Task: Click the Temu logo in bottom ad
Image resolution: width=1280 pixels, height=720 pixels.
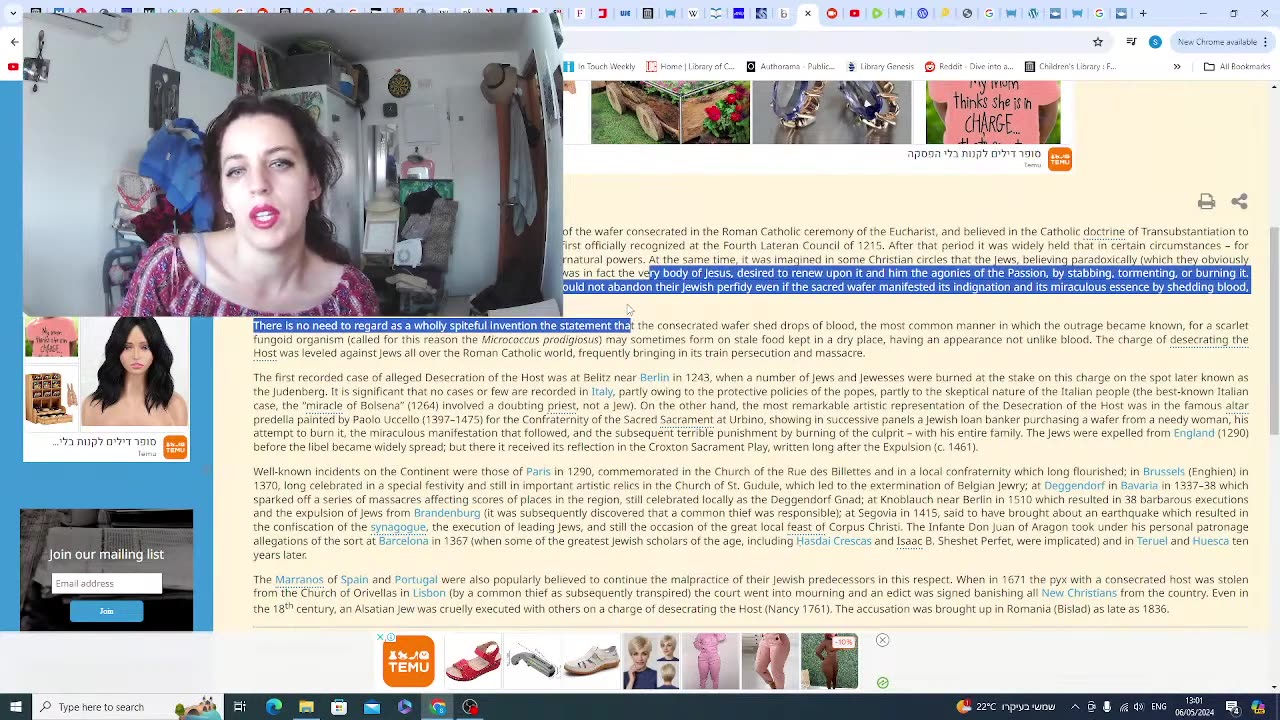Action: tap(408, 661)
